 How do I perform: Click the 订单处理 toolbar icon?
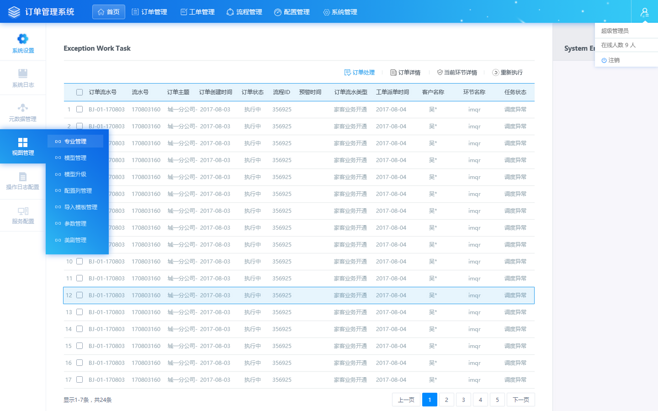[x=347, y=72]
